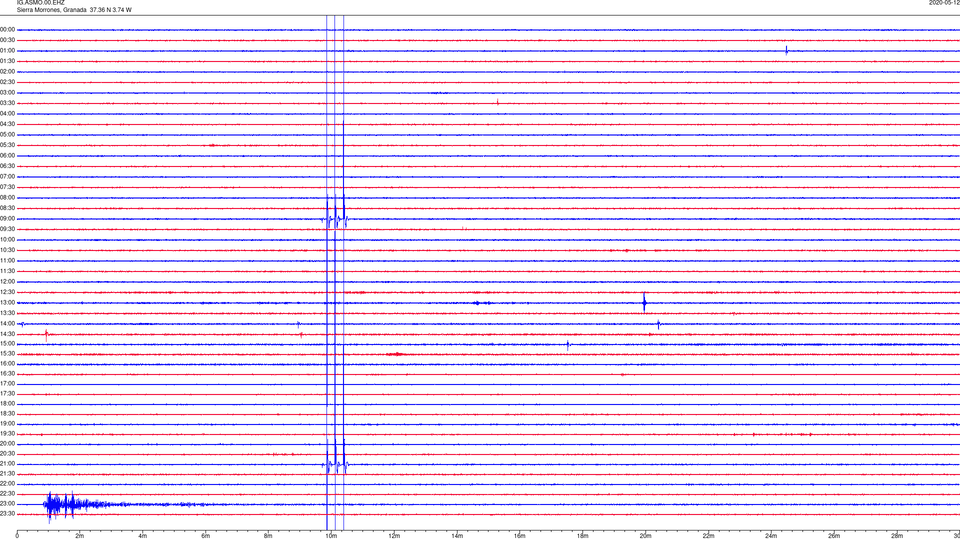Viewport: 960px width, 540px height.
Task: Choose the 06:00 row label
Action: [x=7, y=156]
